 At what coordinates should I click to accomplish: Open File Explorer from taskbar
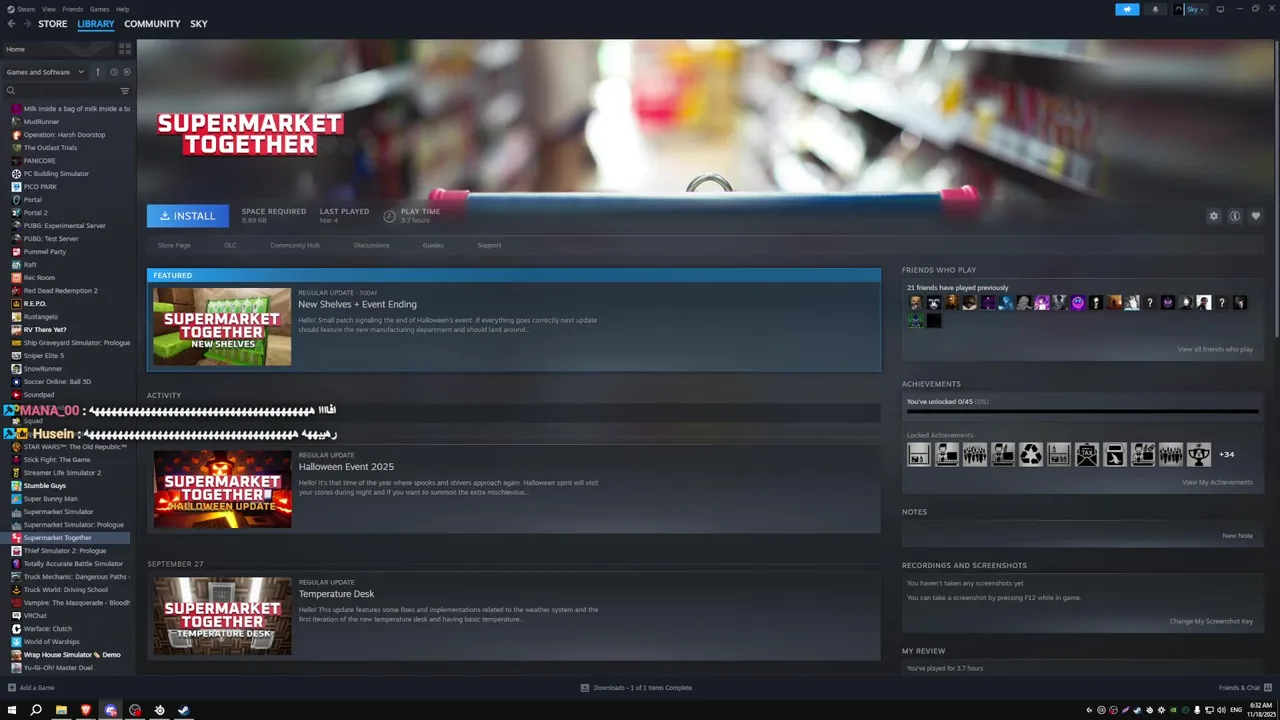(61, 710)
